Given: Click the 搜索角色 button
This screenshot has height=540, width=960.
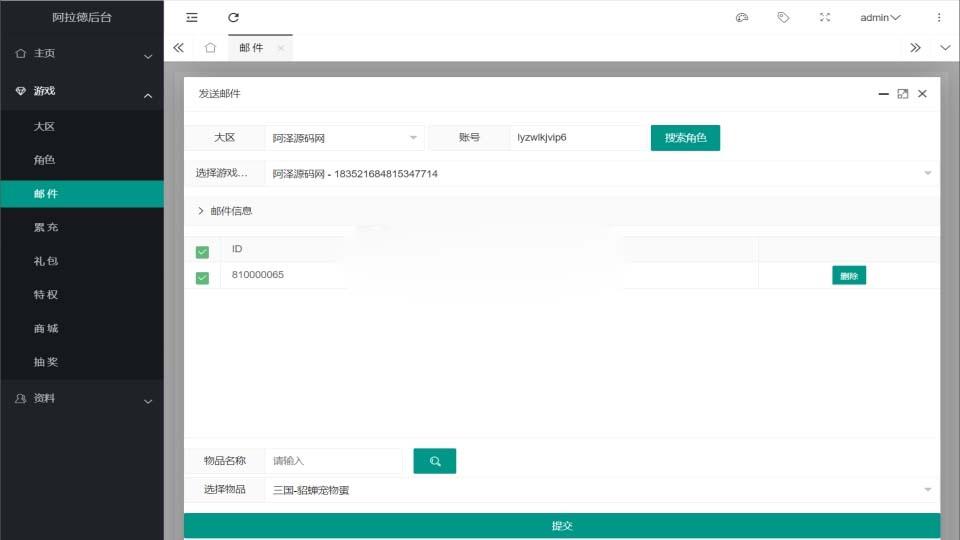Looking at the screenshot, I should [685, 138].
